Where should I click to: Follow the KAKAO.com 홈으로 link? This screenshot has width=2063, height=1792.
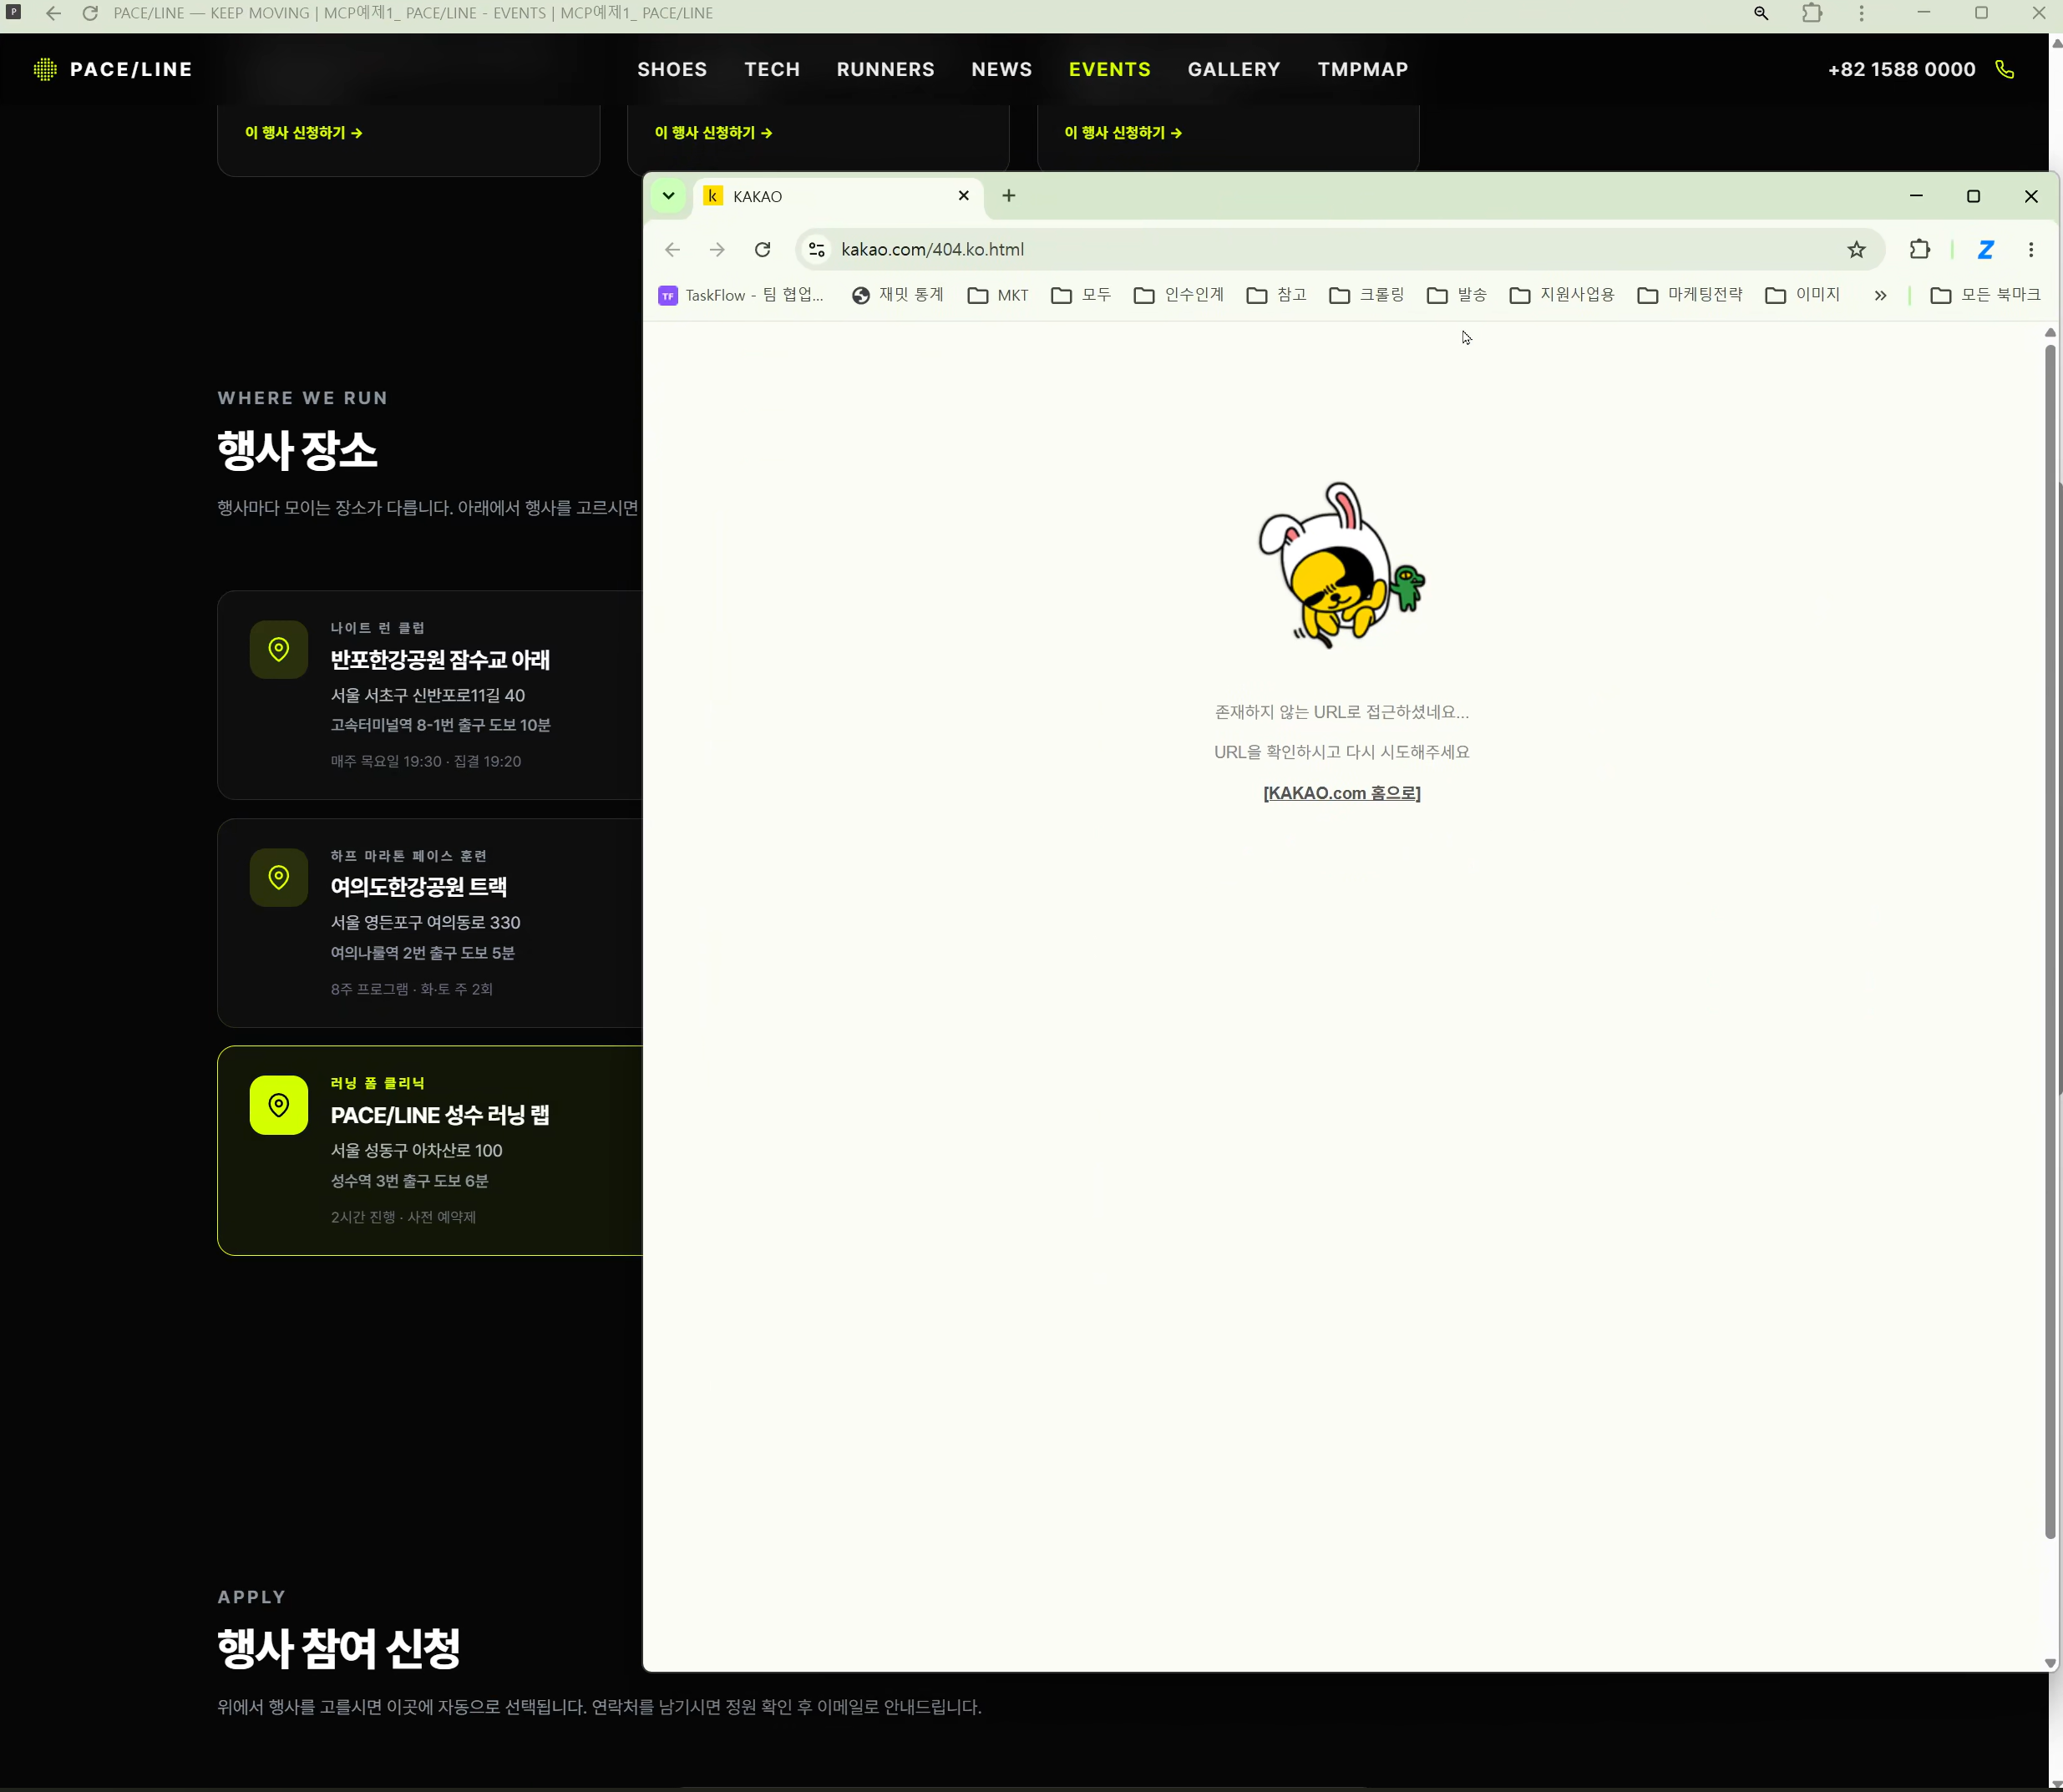pos(1342,793)
